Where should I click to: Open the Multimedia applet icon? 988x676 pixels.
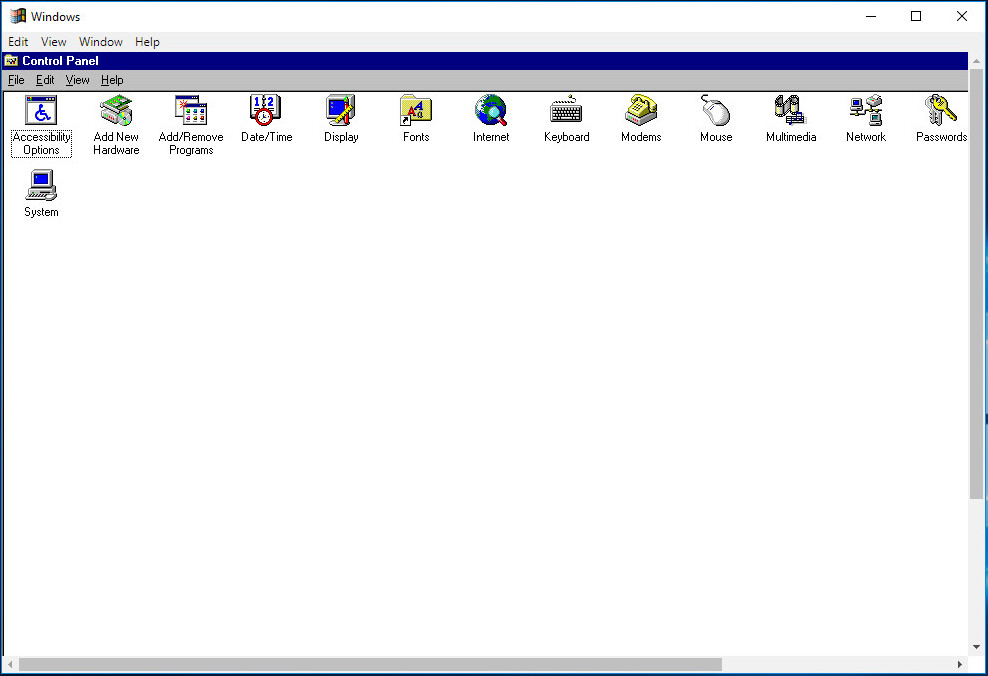tap(791, 111)
